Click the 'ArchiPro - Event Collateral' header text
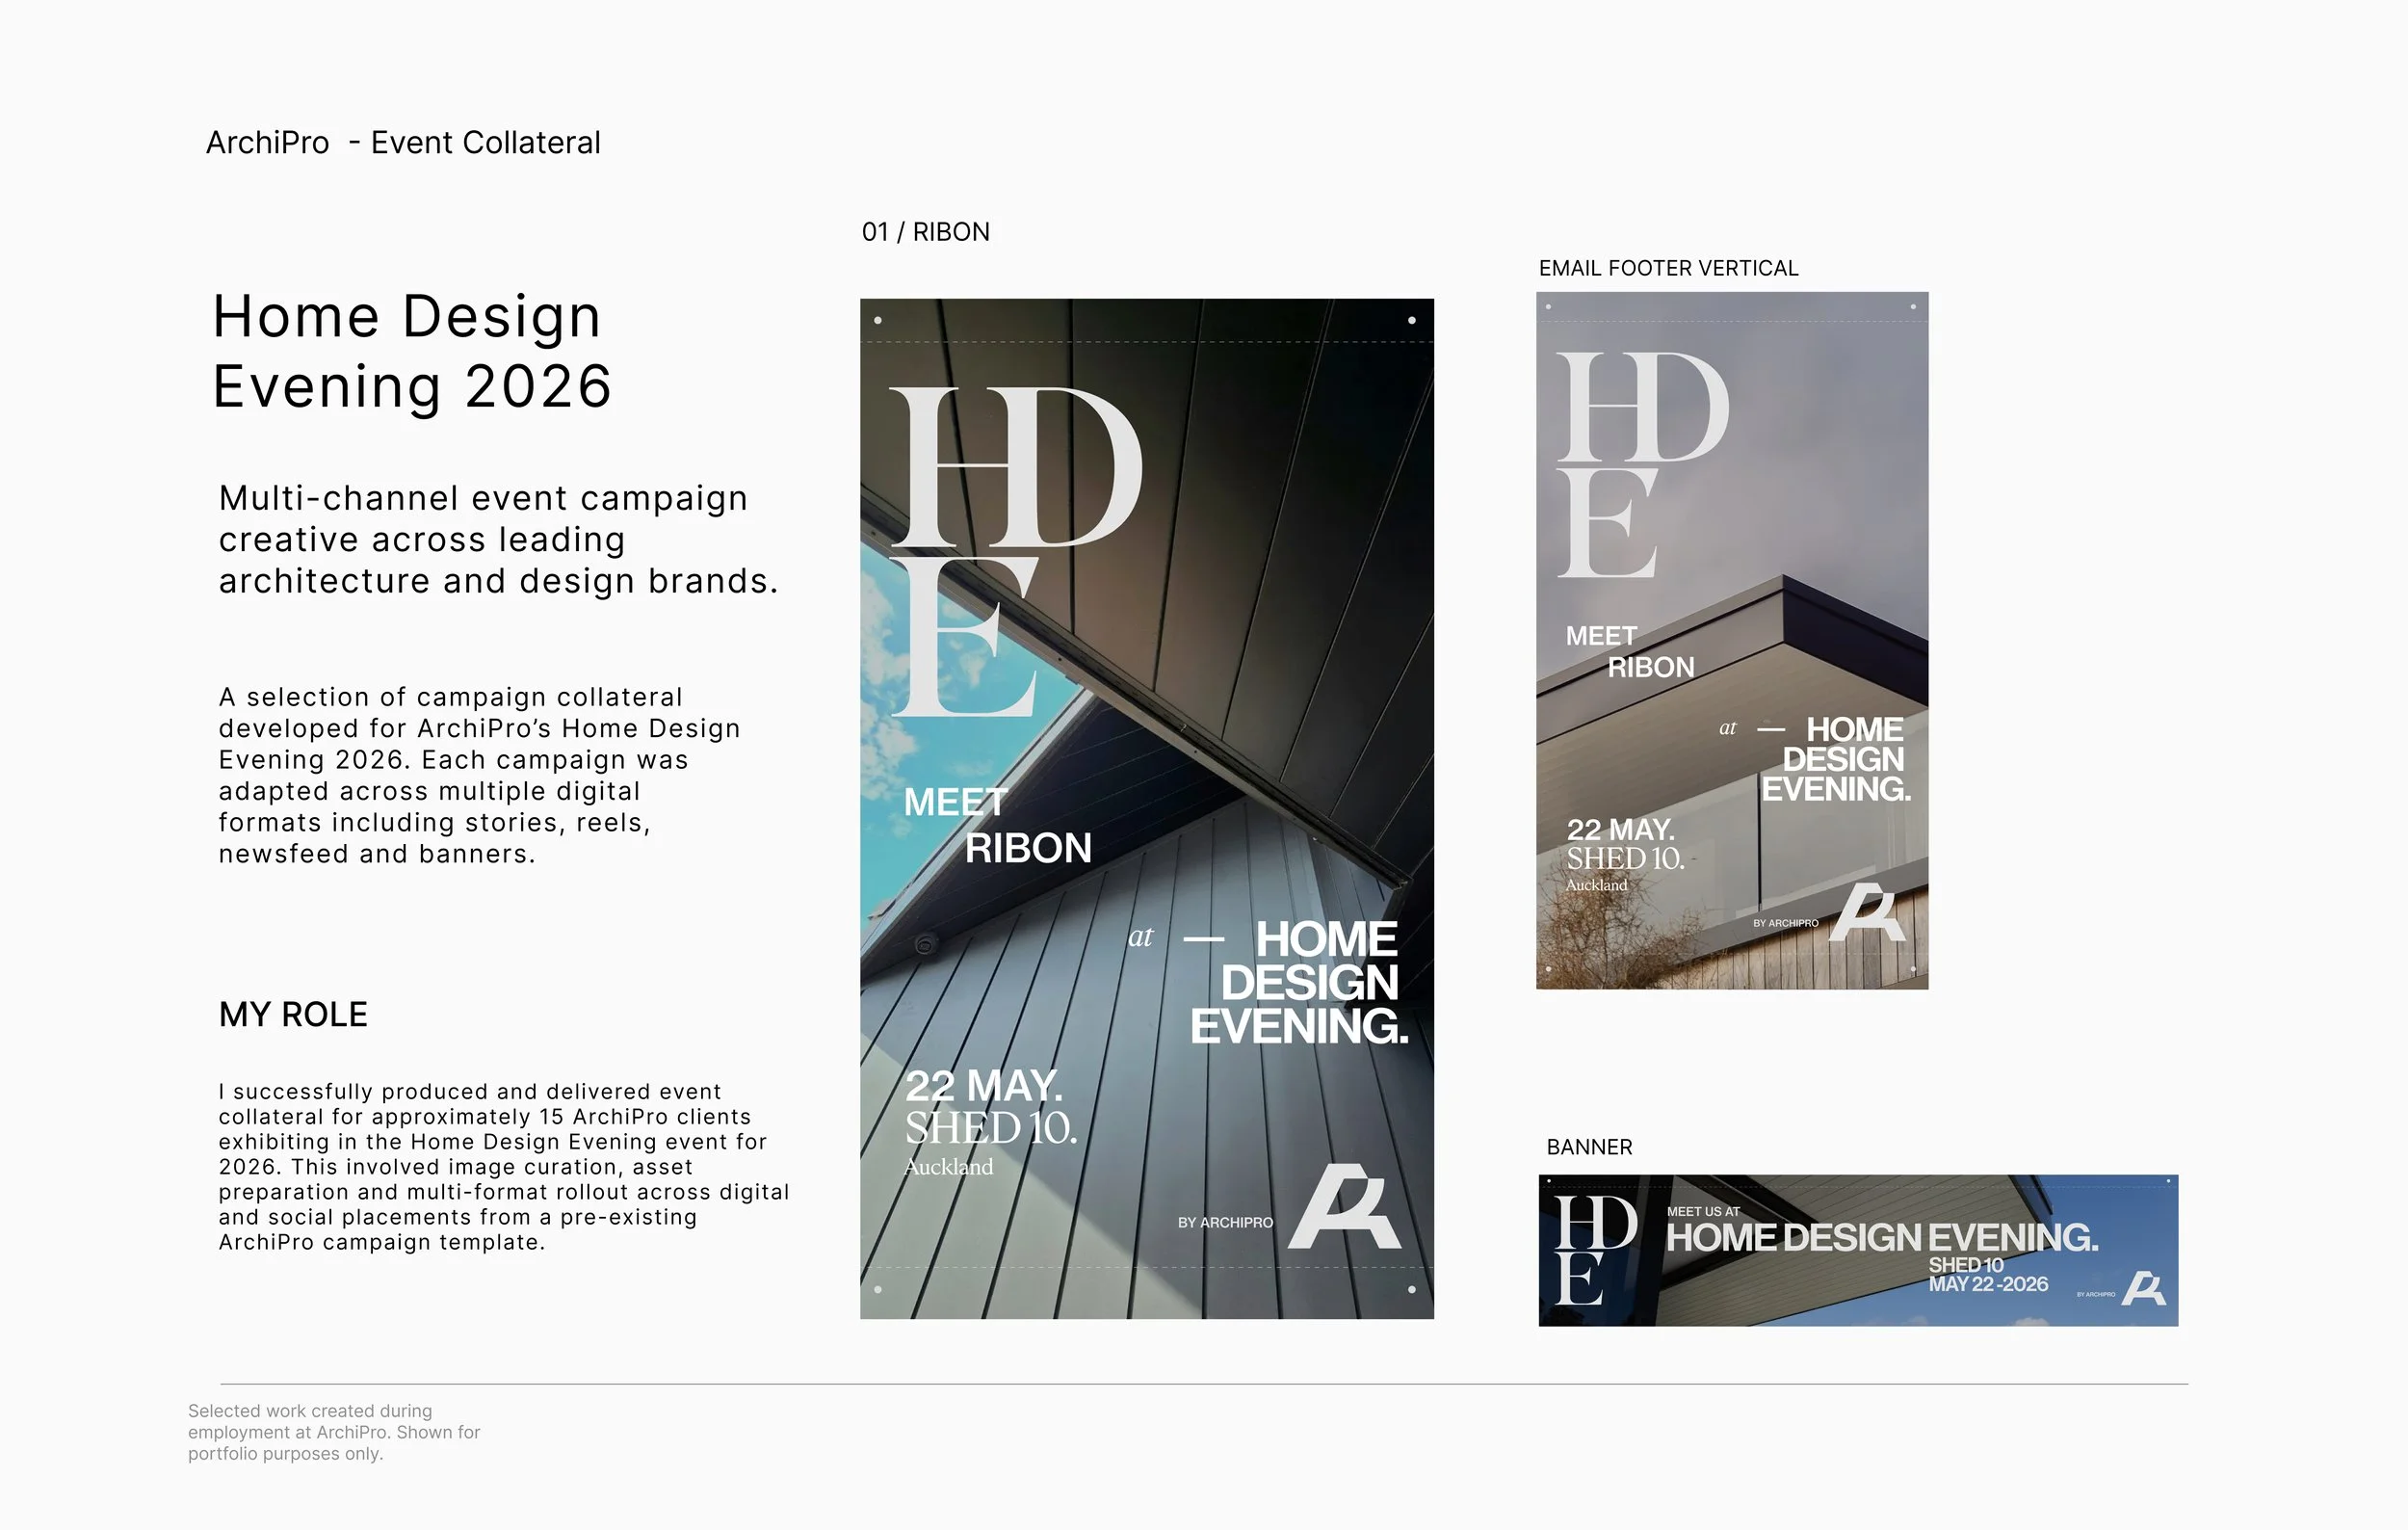2408x1530 pixels. coord(403,143)
